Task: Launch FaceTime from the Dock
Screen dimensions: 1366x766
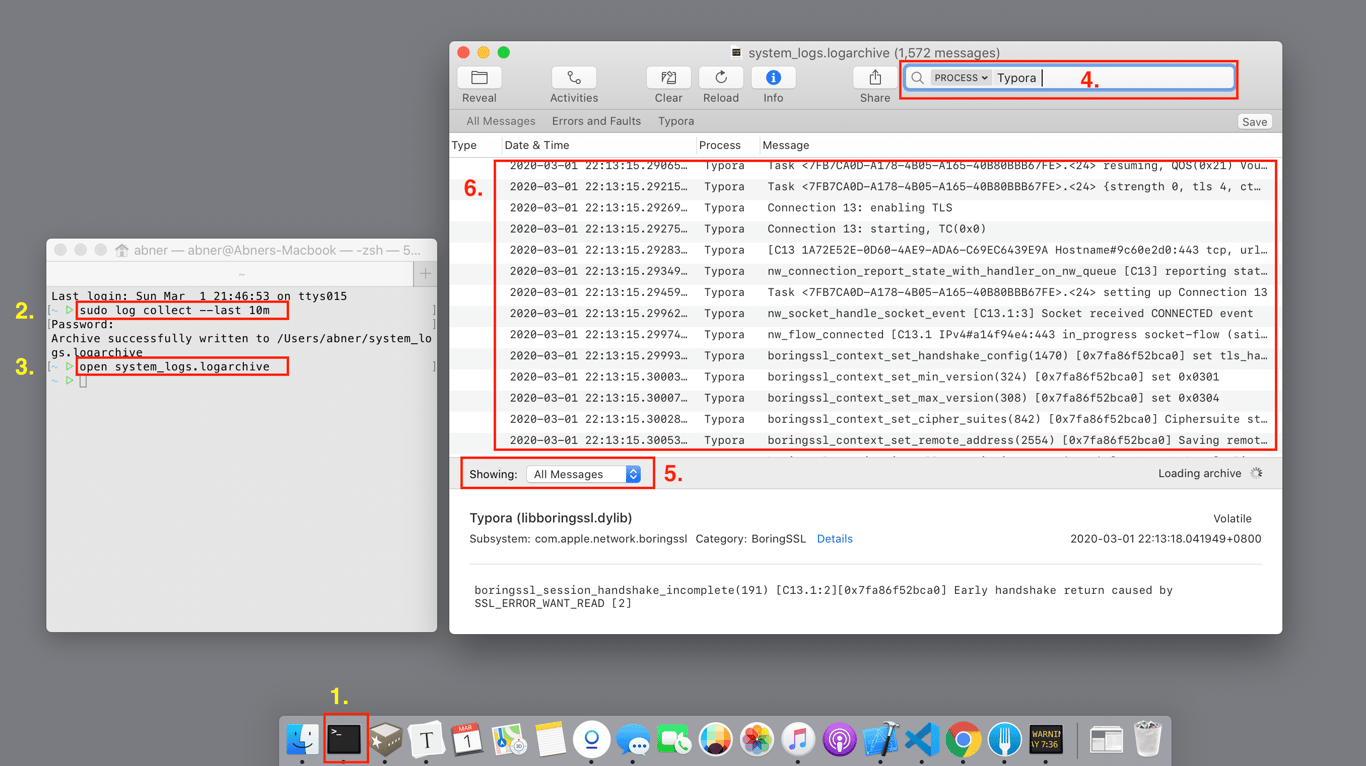Action: (674, 740)
